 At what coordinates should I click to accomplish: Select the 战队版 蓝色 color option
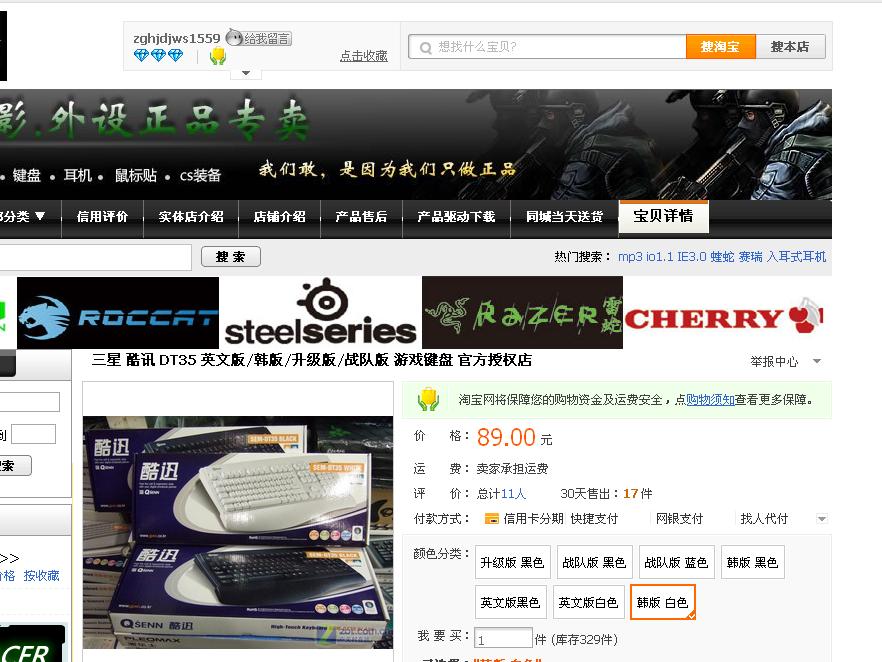coord(676,562)
